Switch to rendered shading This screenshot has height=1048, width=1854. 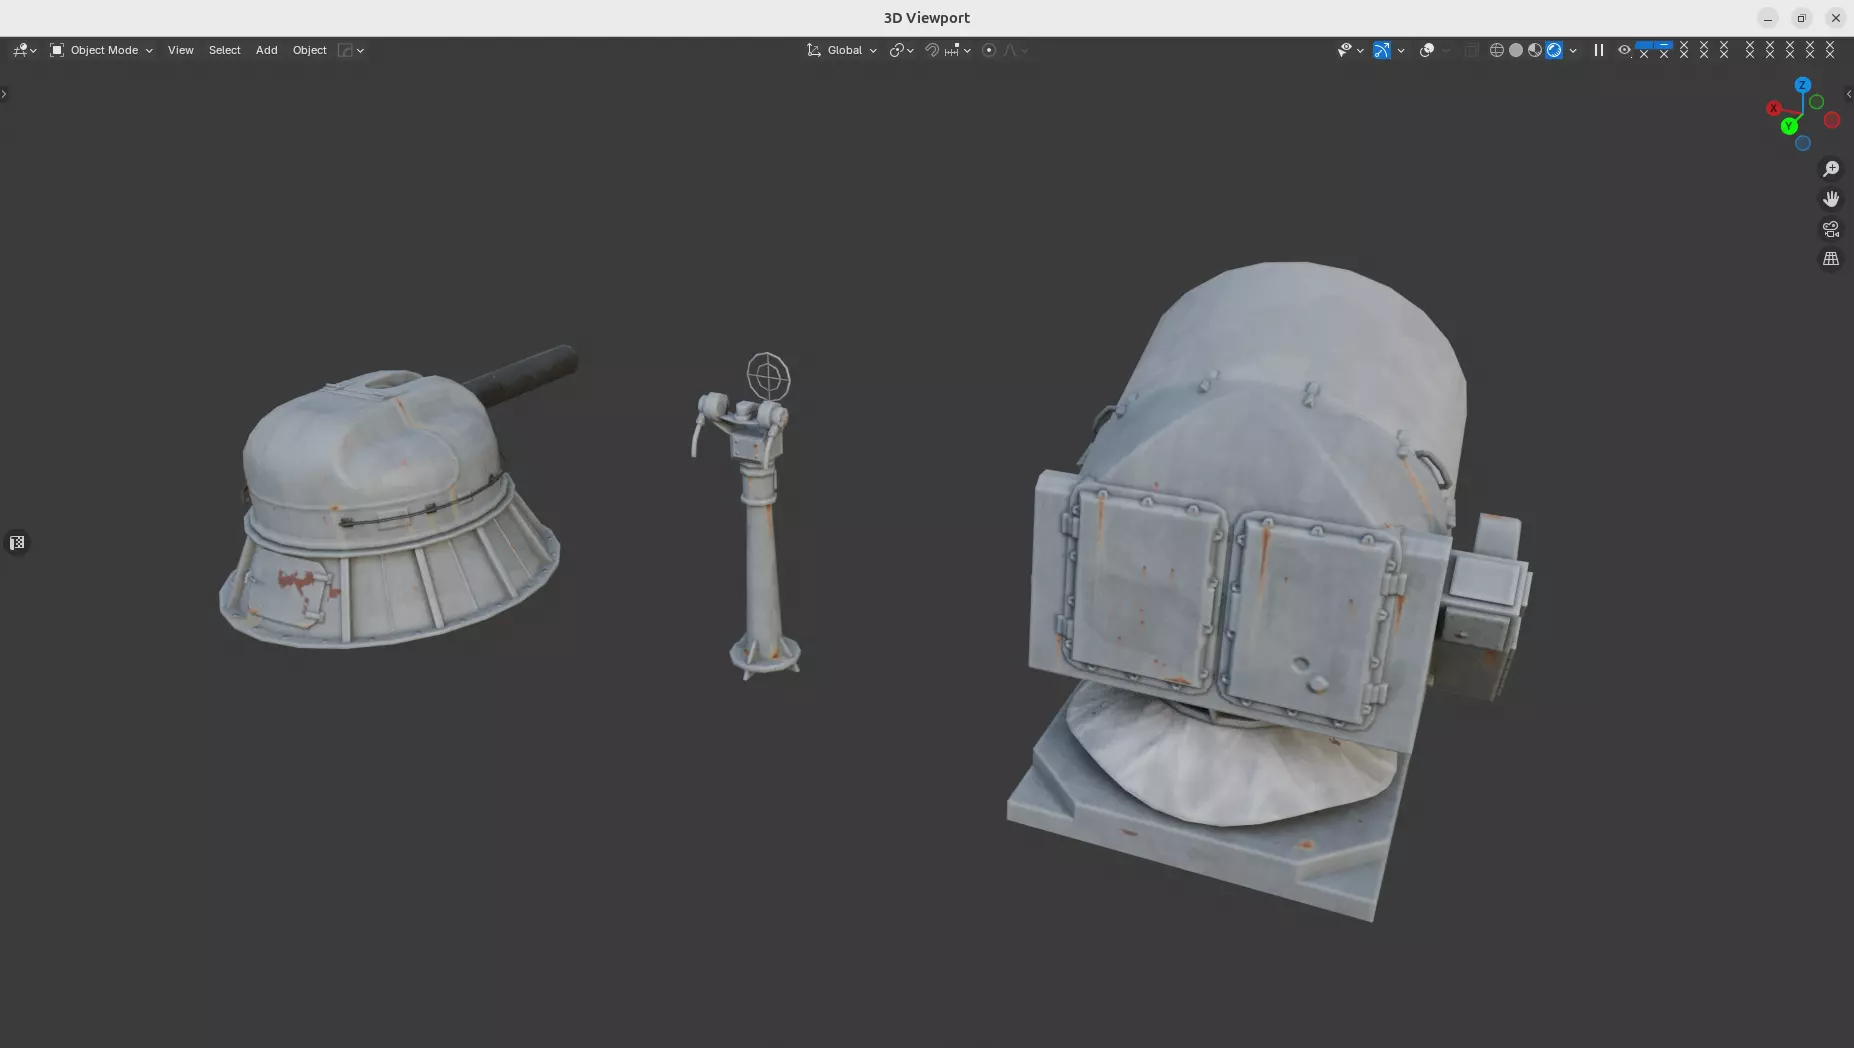click(1554, 50)
